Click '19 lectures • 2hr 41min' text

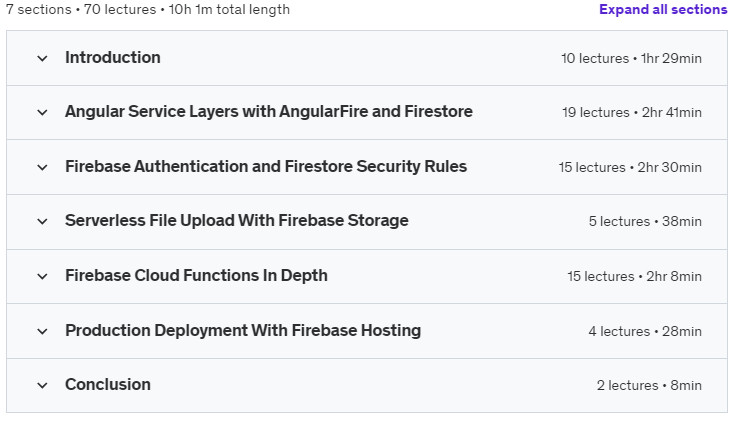point(632,112)
